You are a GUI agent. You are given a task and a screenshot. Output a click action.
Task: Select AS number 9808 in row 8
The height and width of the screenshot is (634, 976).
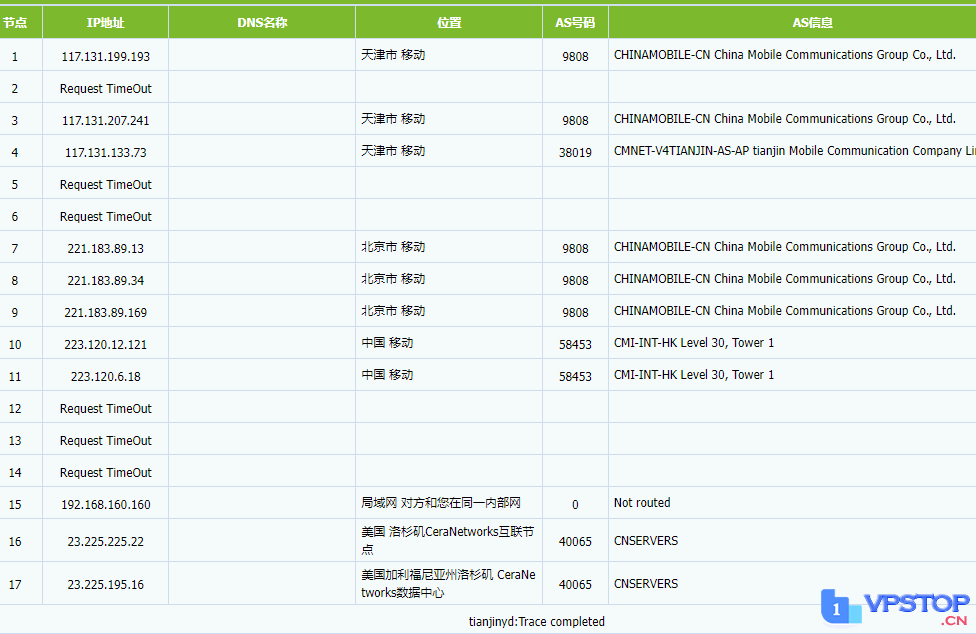tap(575, 281)
